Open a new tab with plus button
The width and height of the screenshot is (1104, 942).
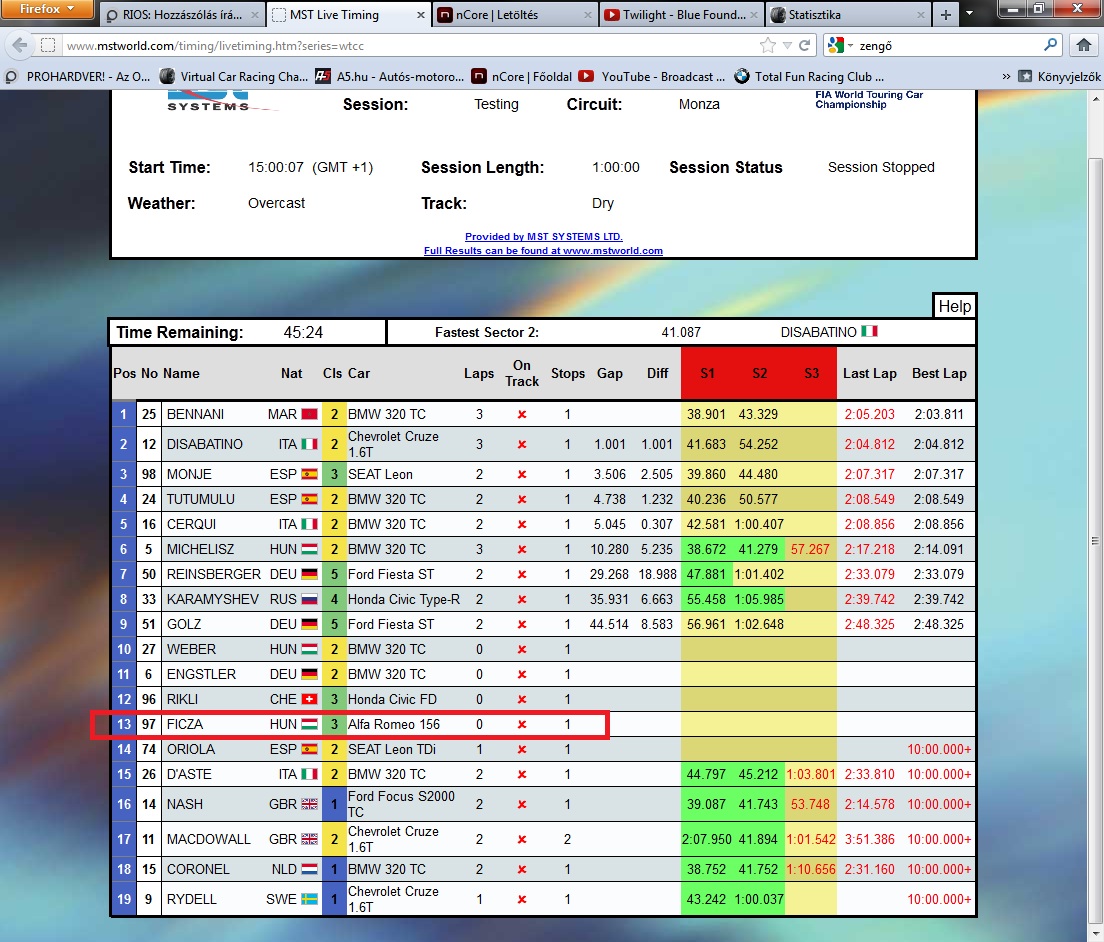946,15
